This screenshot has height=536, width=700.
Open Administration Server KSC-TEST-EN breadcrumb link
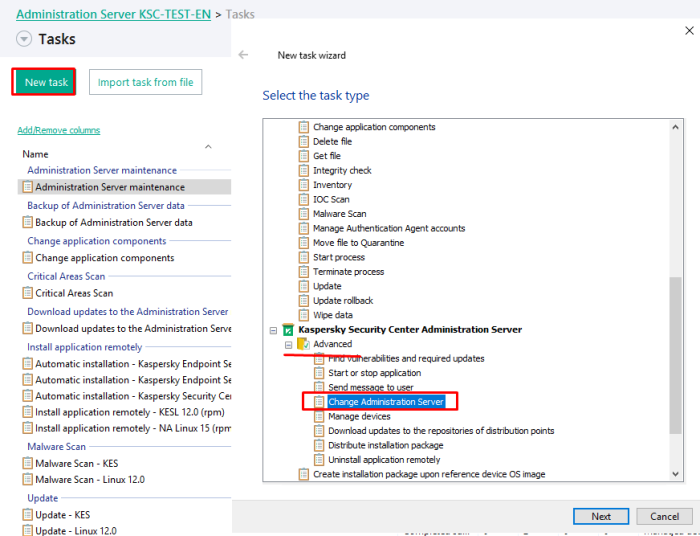pos(113,14)
